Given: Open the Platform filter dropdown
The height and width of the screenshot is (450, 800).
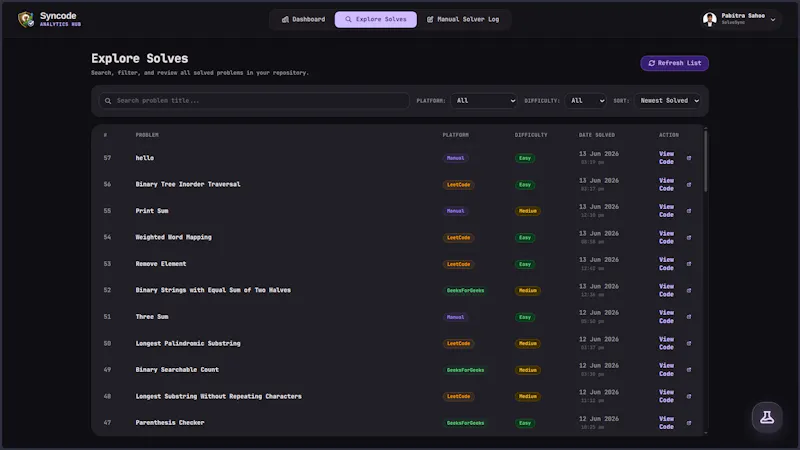Looking at the screenshot, I should click(484, 101).
